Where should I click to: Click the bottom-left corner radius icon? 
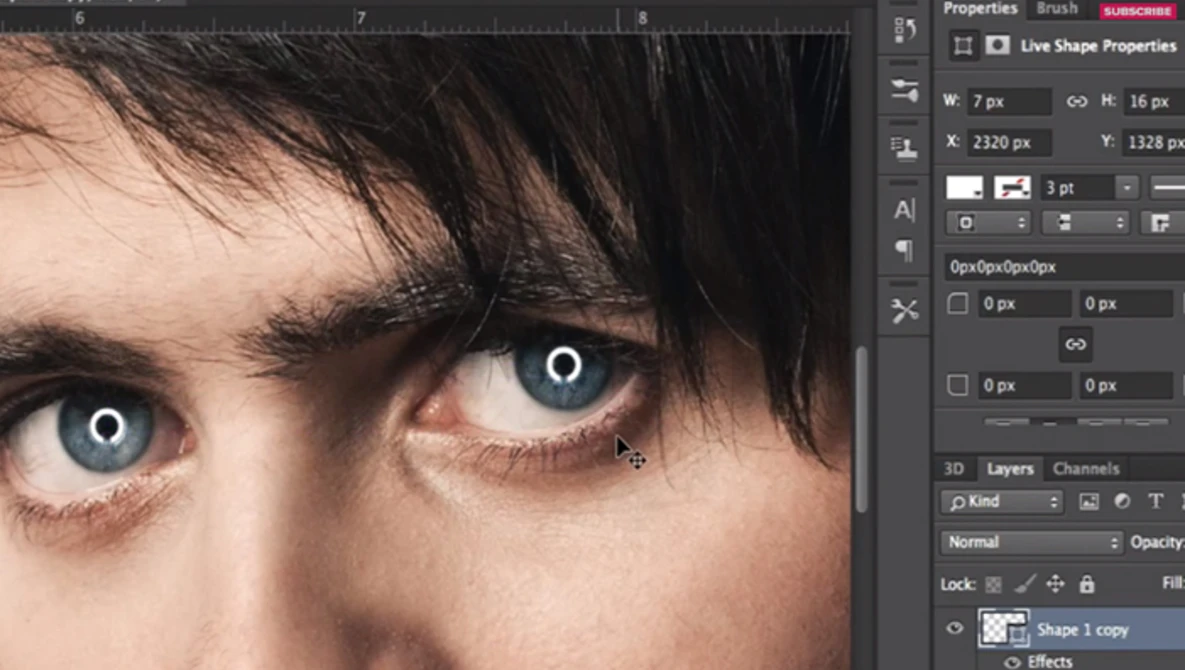click(958, 385)
